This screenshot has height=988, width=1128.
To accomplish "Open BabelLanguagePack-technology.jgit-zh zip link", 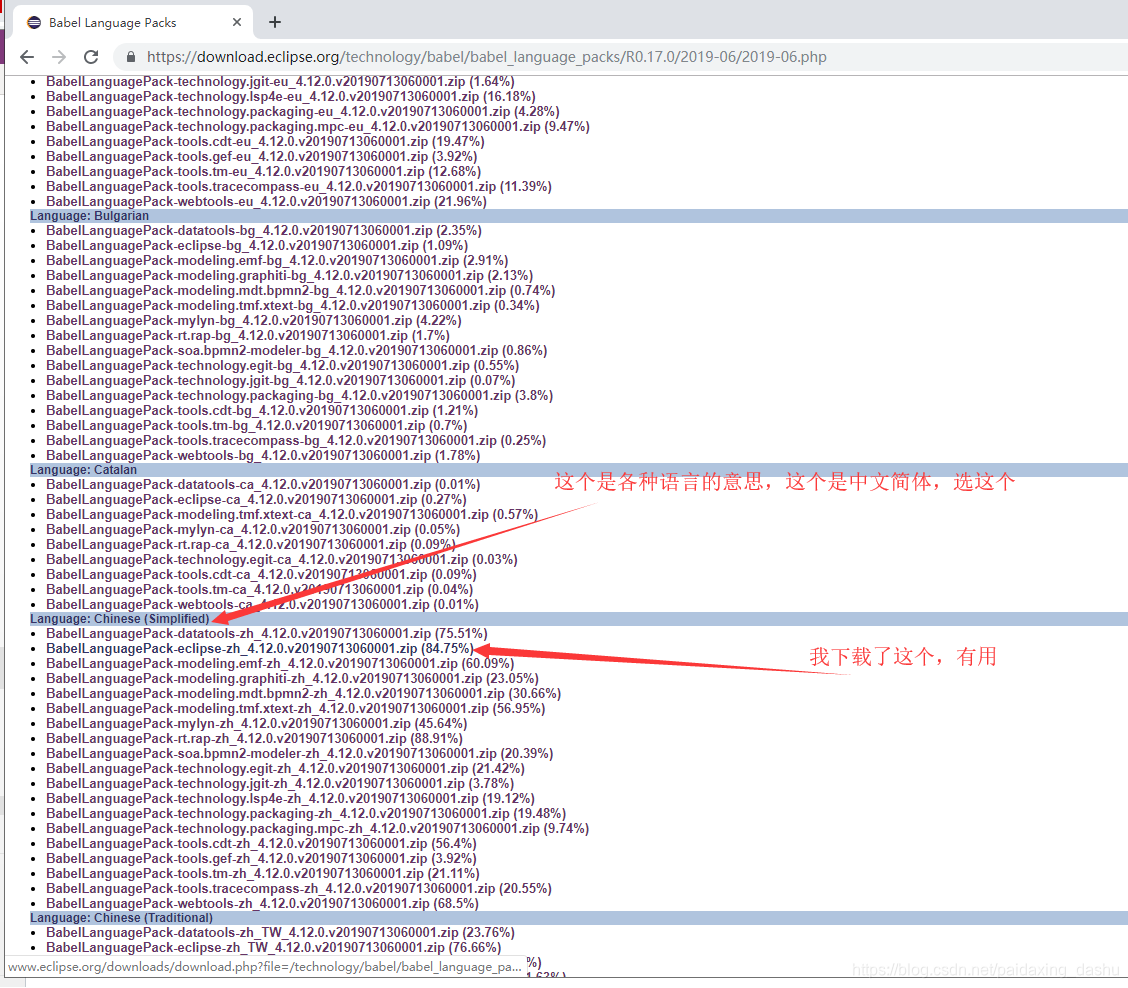I will [280, 784].
